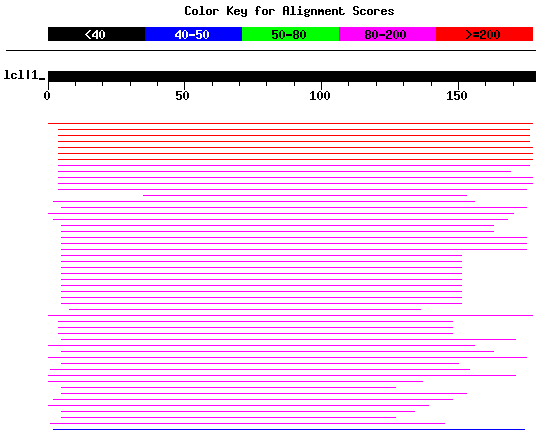
Task: Click the lcl|1_ query label
Action: point(24,75)
